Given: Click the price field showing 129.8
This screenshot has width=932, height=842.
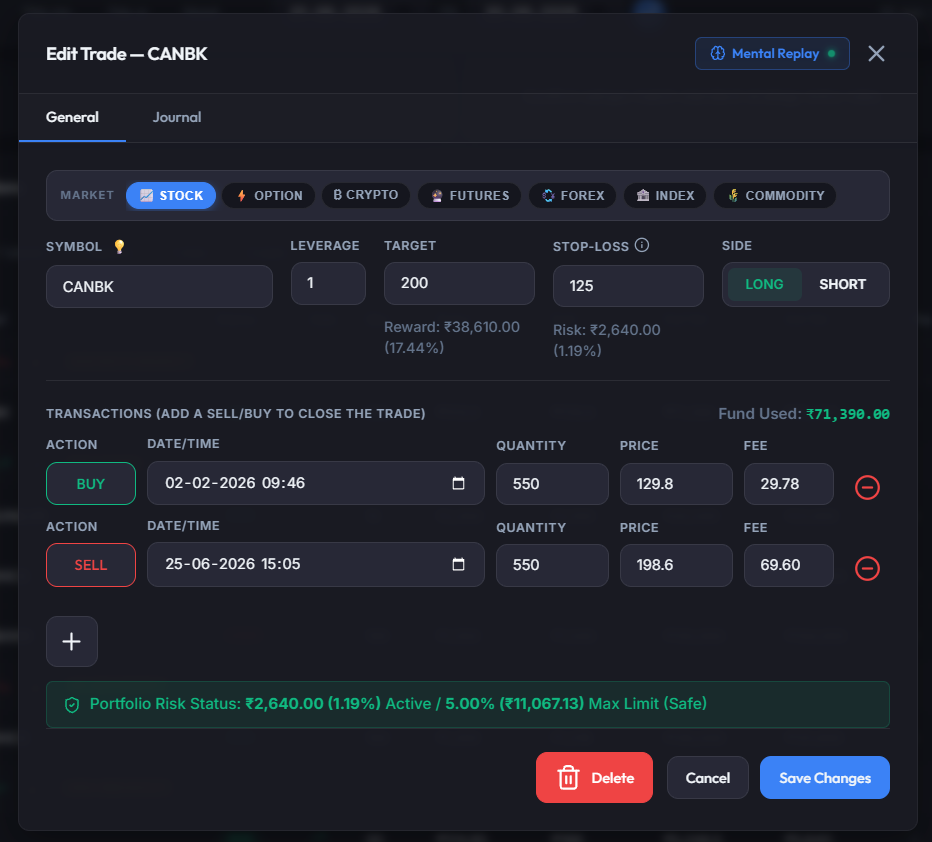Looking at the screenshot, I should (x=676, y=484).
